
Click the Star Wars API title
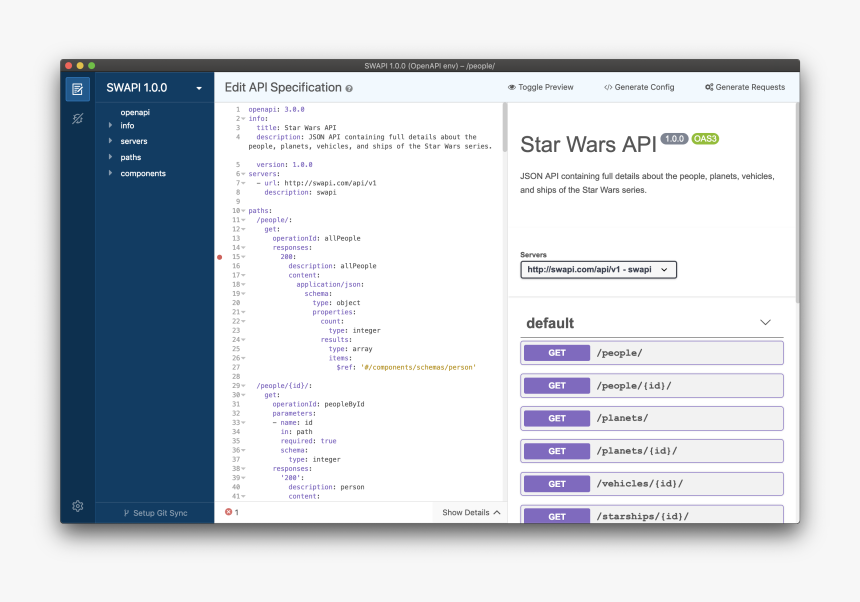[588, 145]
